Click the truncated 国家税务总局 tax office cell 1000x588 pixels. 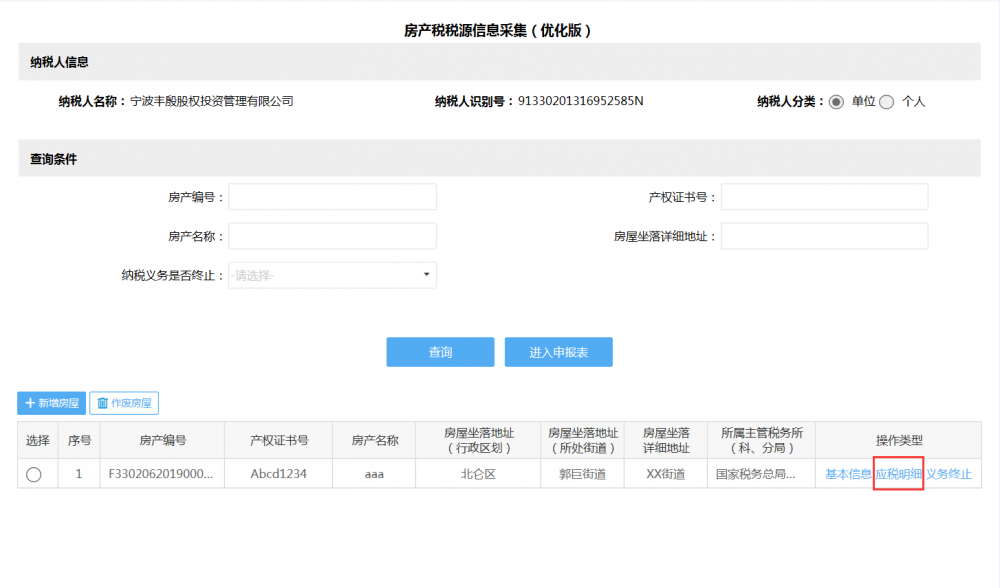pyautogui.click(x=761, y=474)
